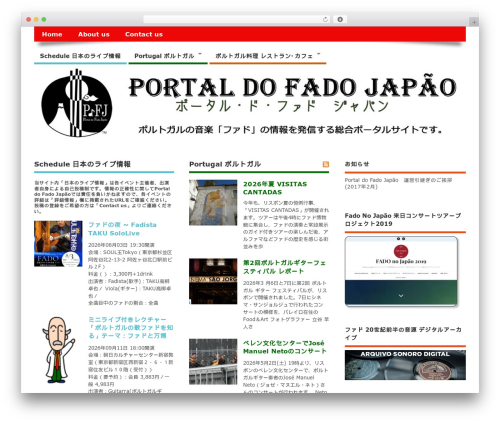Click the cartoon professor illustration thumbnail

point(58,349)
